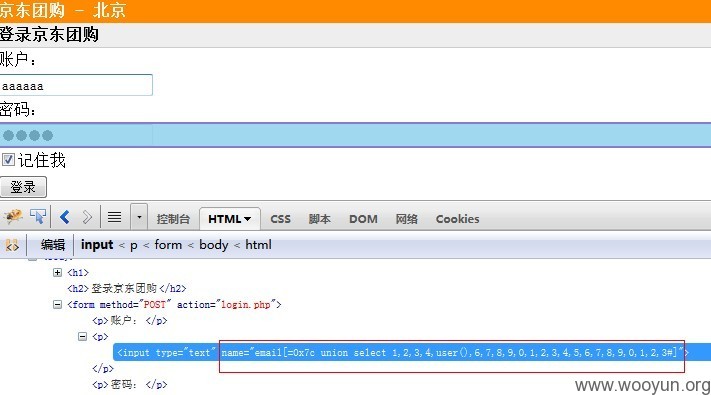Image resolution: width=711 pixels, height=395 pixels.
Task: Click the POST method value
Action: point(154,304)
